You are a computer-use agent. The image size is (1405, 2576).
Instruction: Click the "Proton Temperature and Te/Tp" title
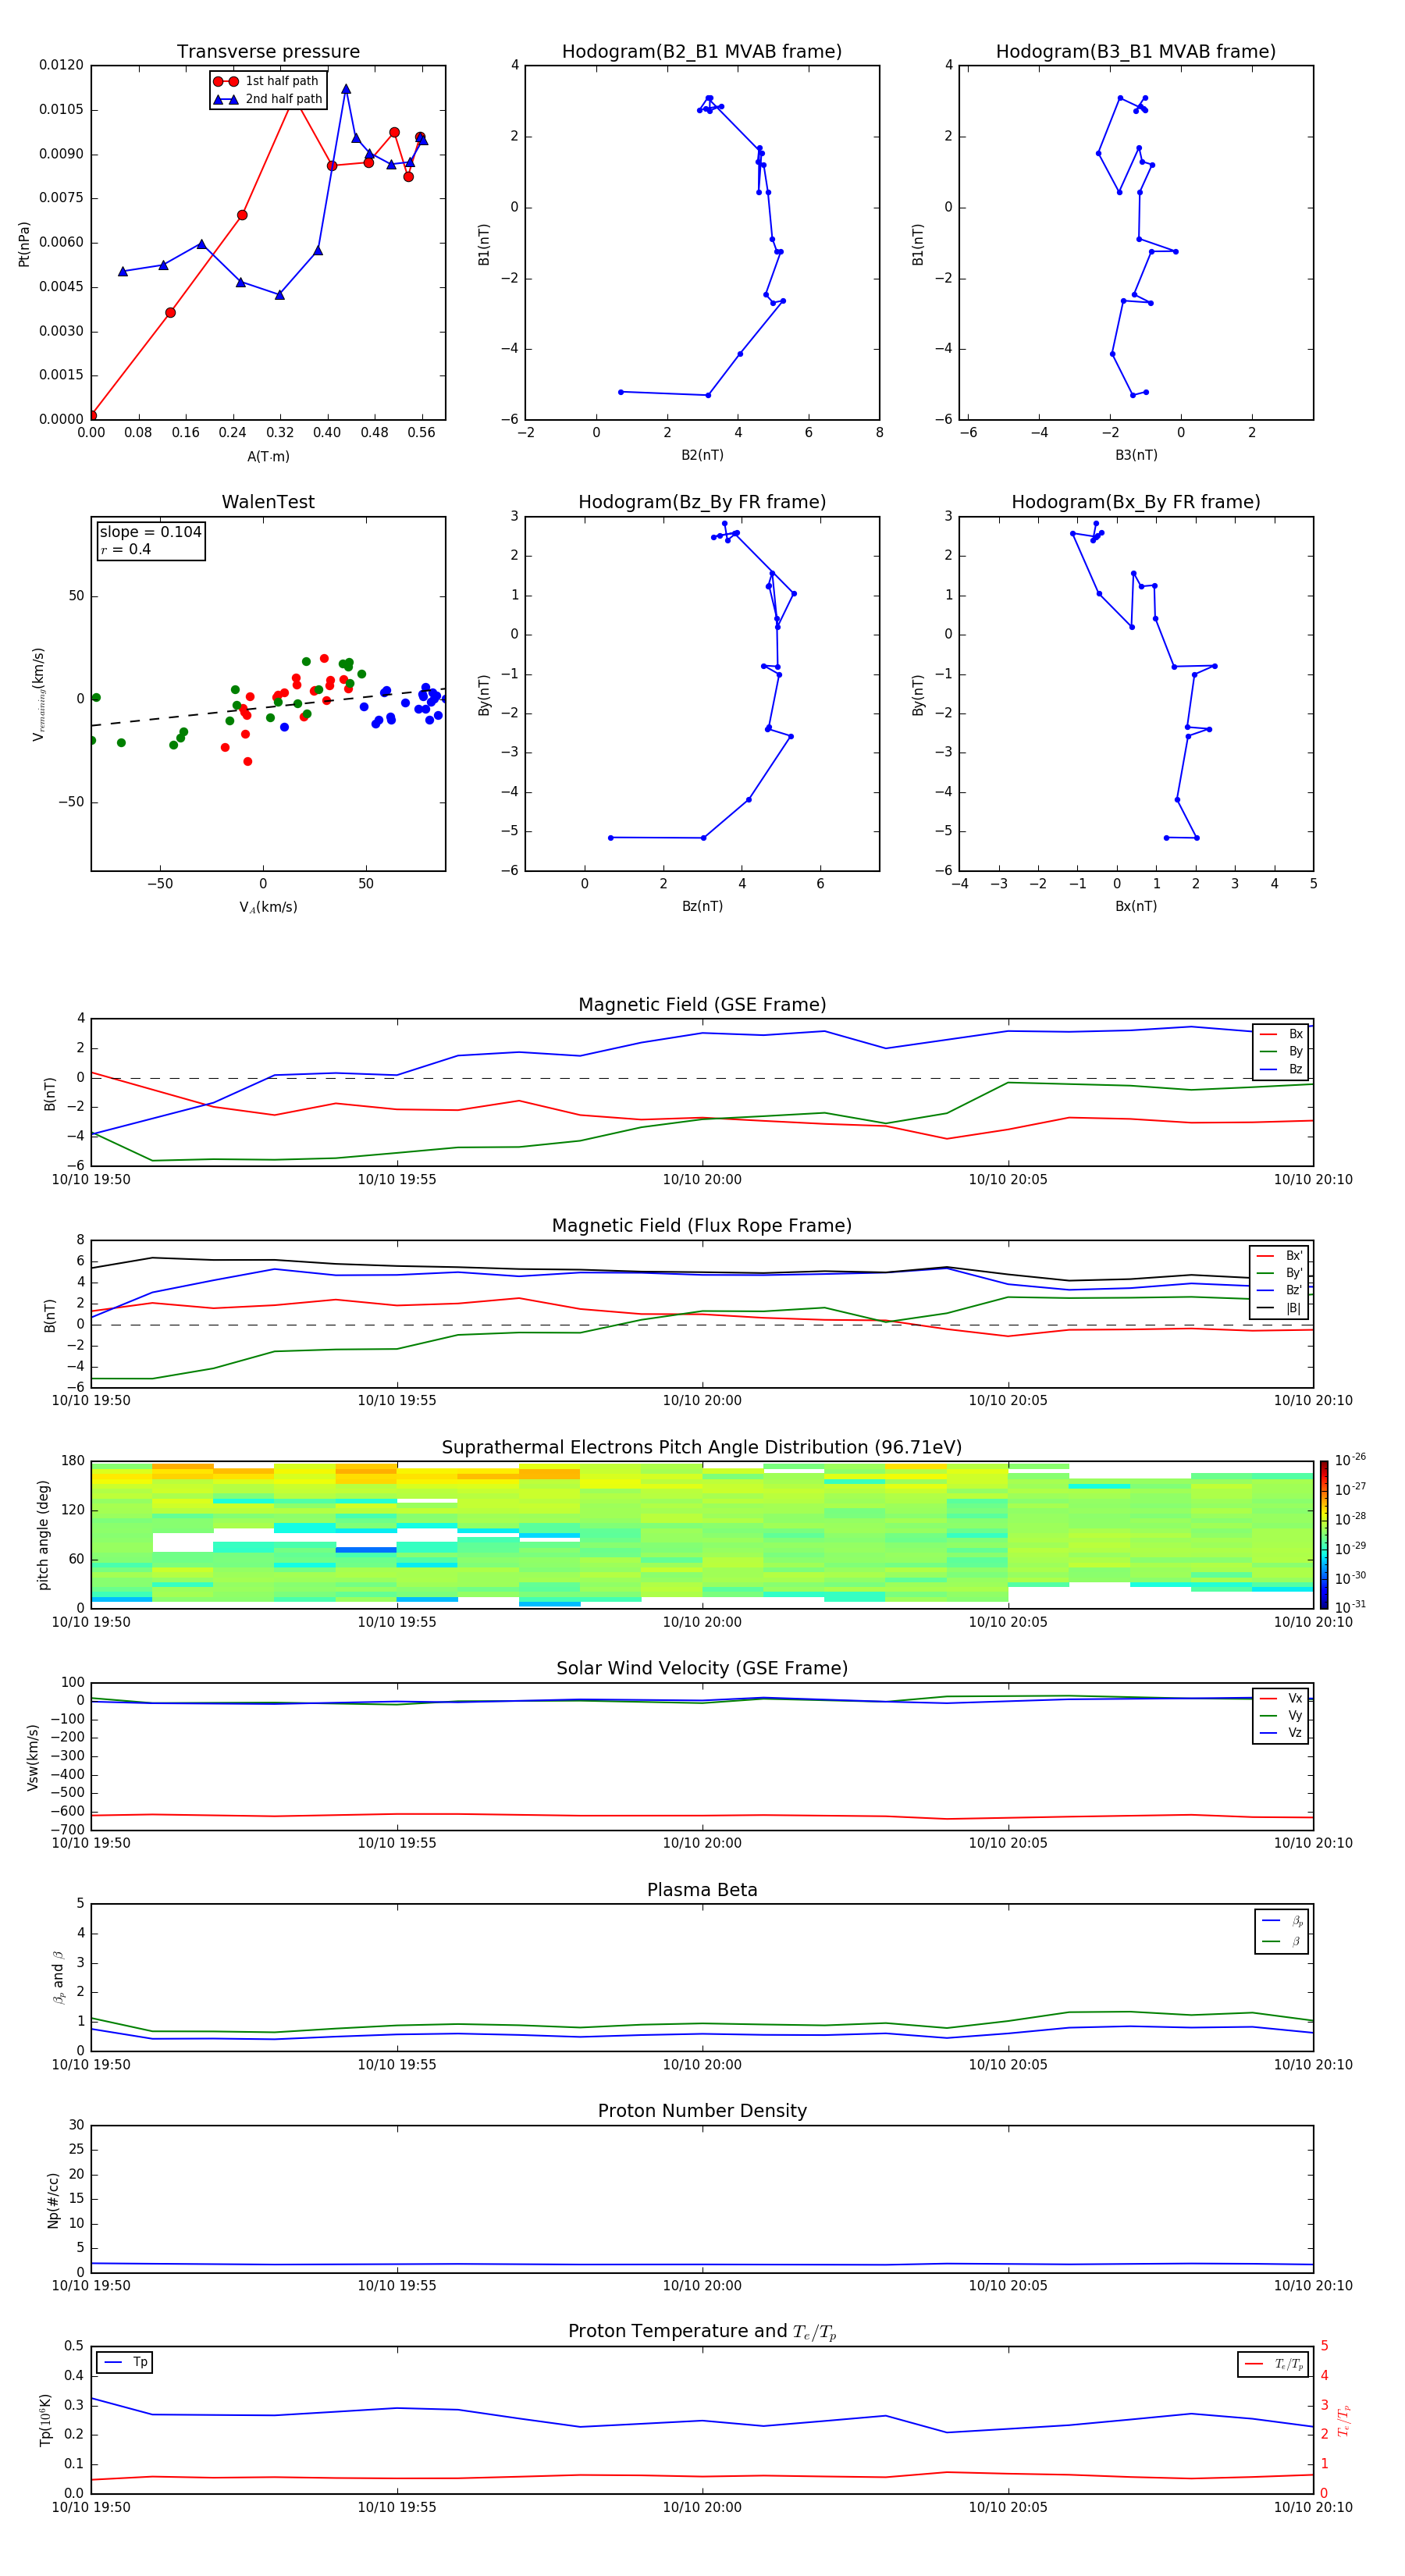click(x=702, y=2331)
